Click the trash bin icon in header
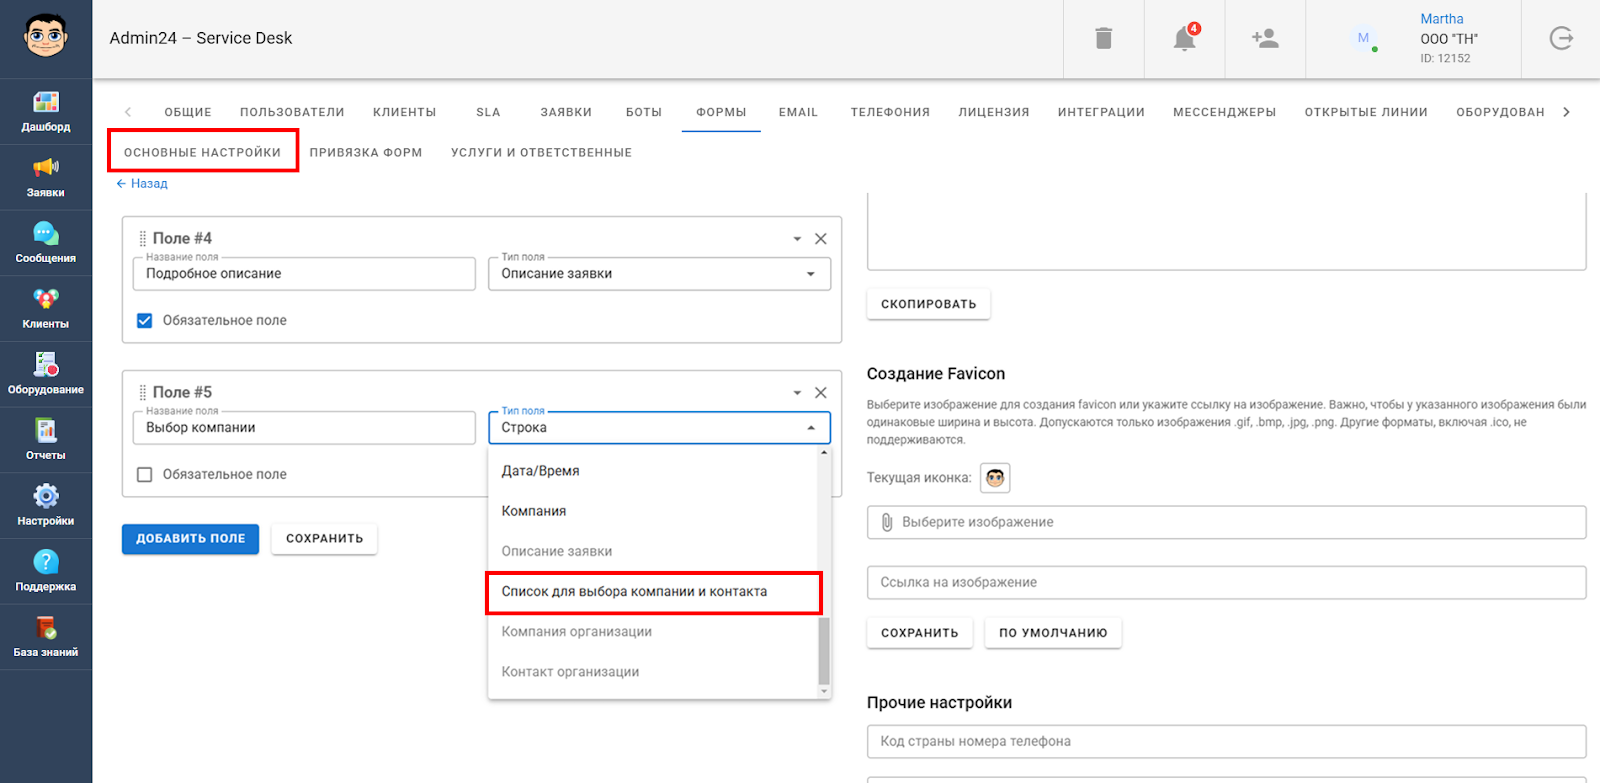 (1103, 39)
